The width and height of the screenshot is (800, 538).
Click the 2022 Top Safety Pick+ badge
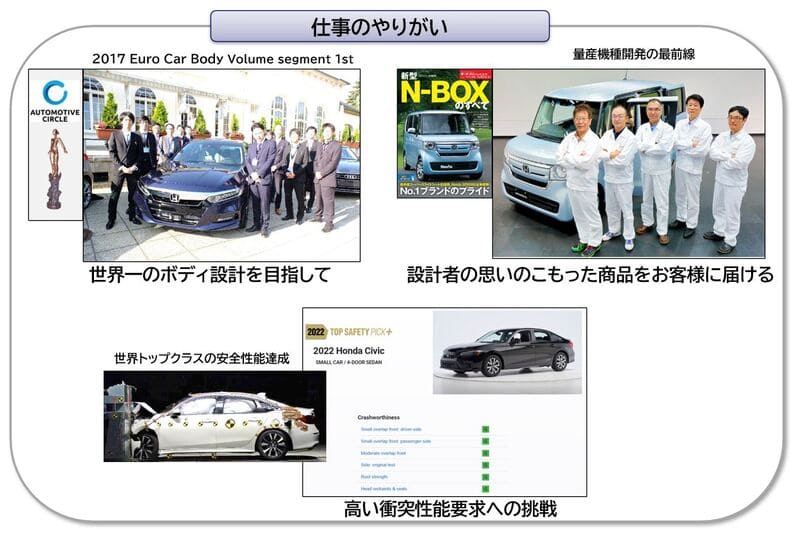click(349, 332)
